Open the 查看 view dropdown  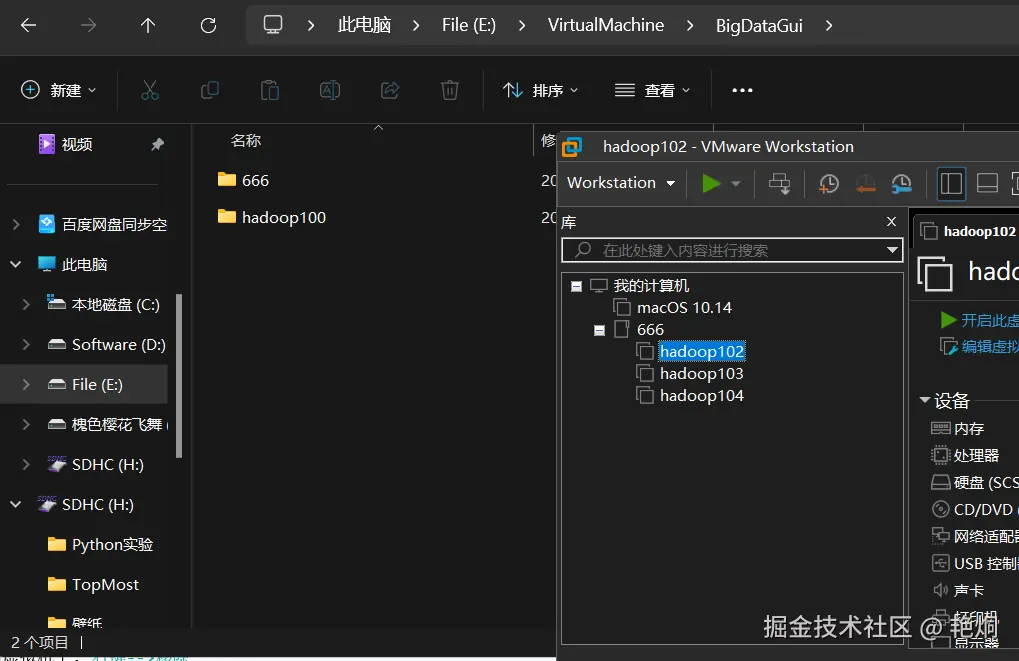click(x=652, y=90)
